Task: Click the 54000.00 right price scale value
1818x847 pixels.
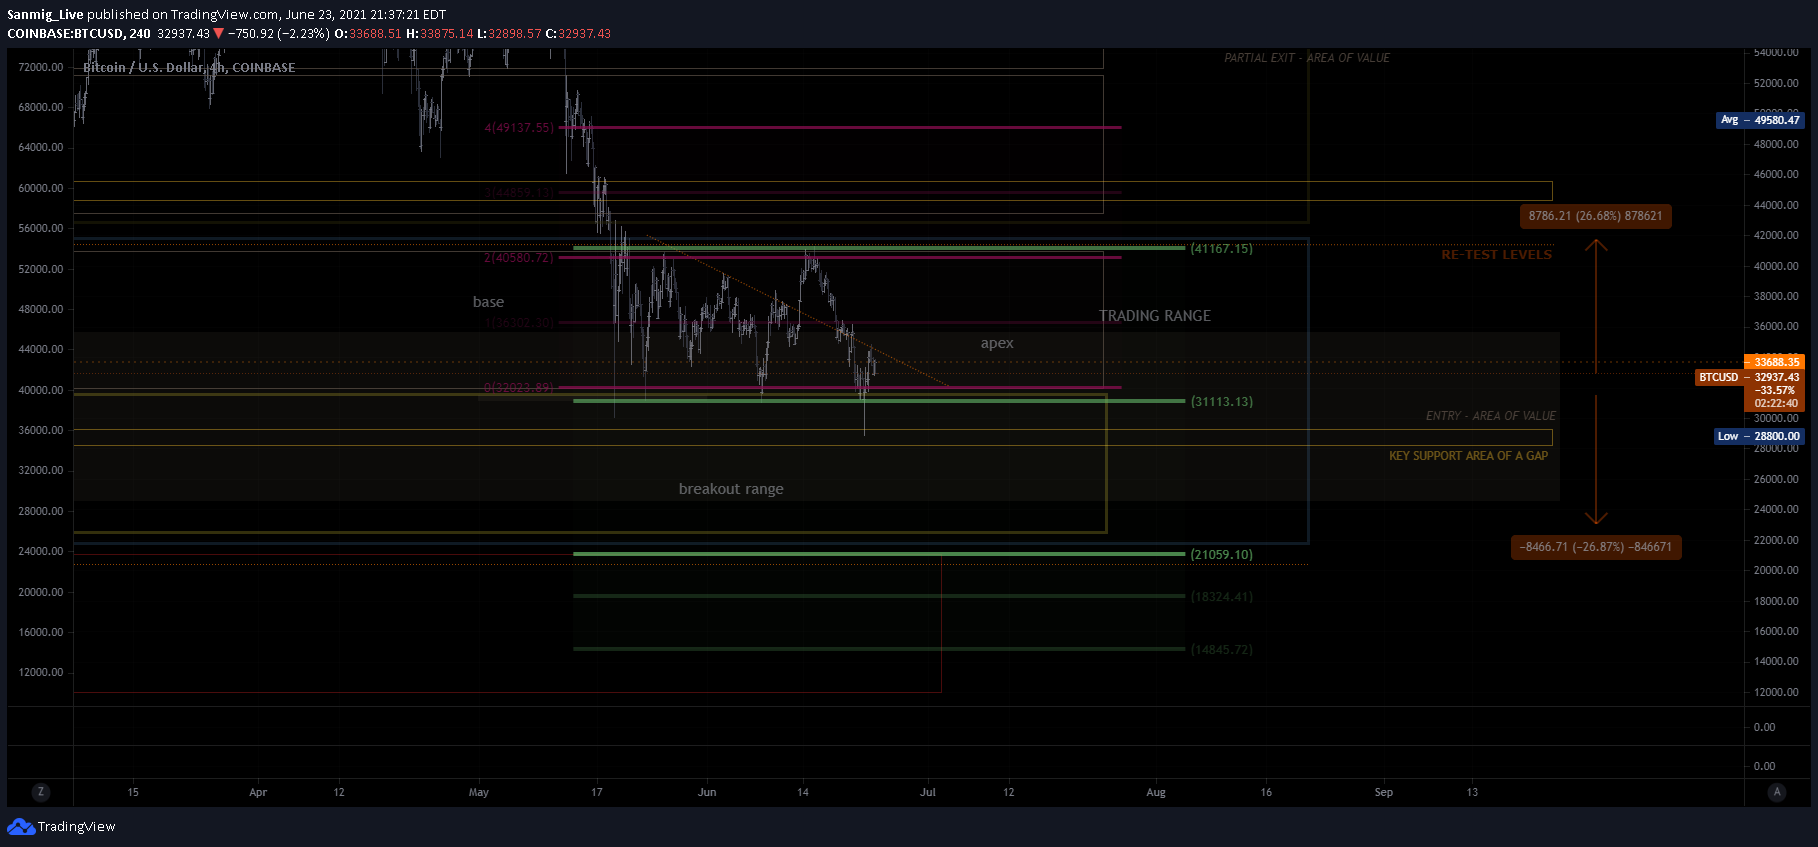Action: pos(1776,52)
